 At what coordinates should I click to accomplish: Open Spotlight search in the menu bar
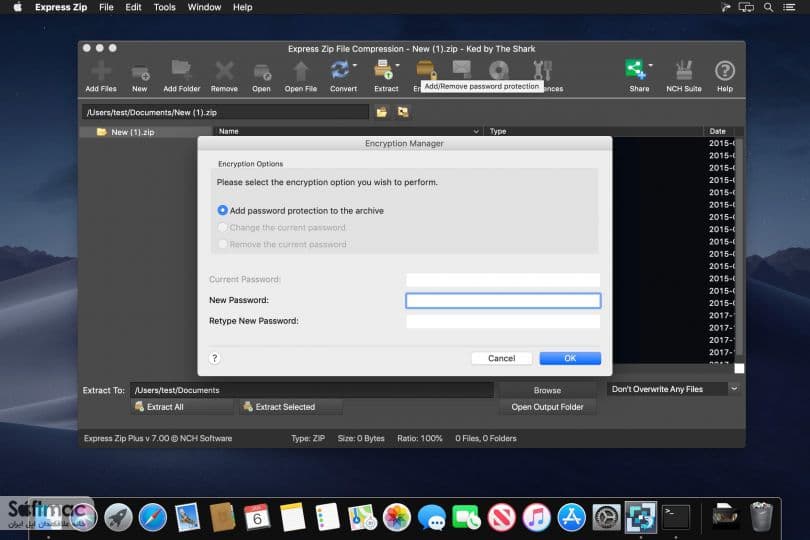point(769,7)
